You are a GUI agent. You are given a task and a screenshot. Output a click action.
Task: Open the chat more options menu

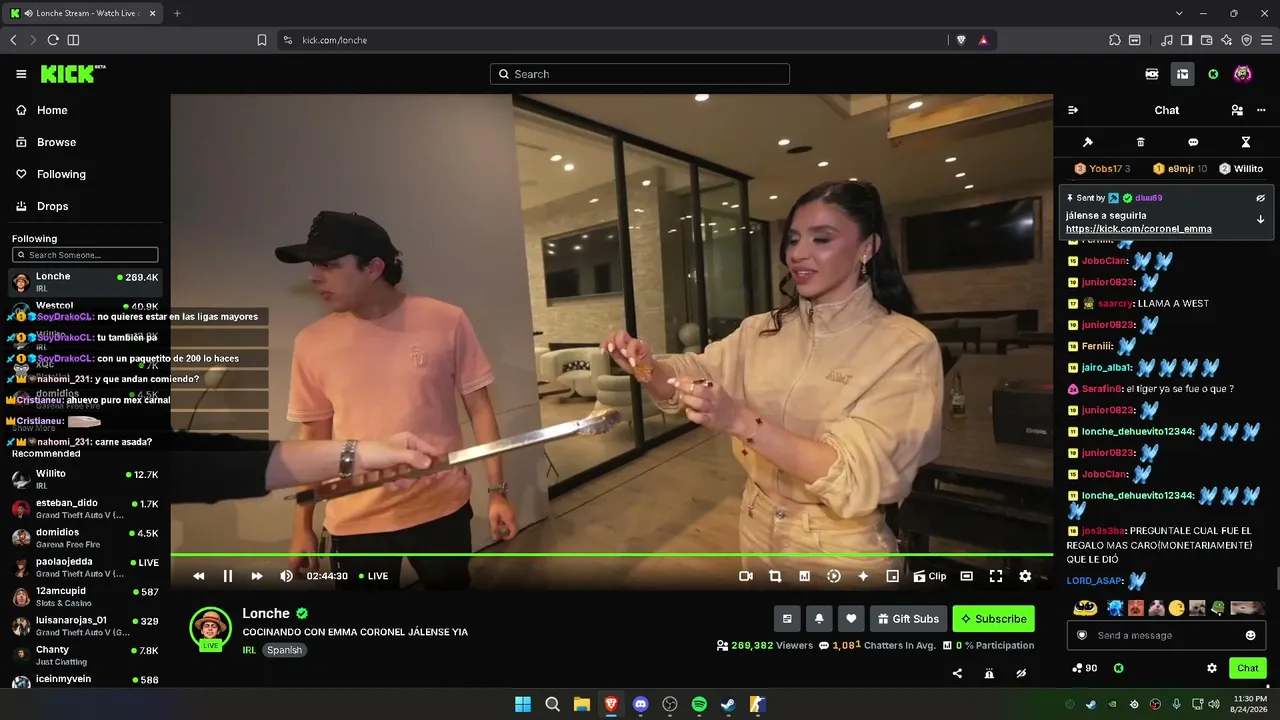coord(1261,110)
